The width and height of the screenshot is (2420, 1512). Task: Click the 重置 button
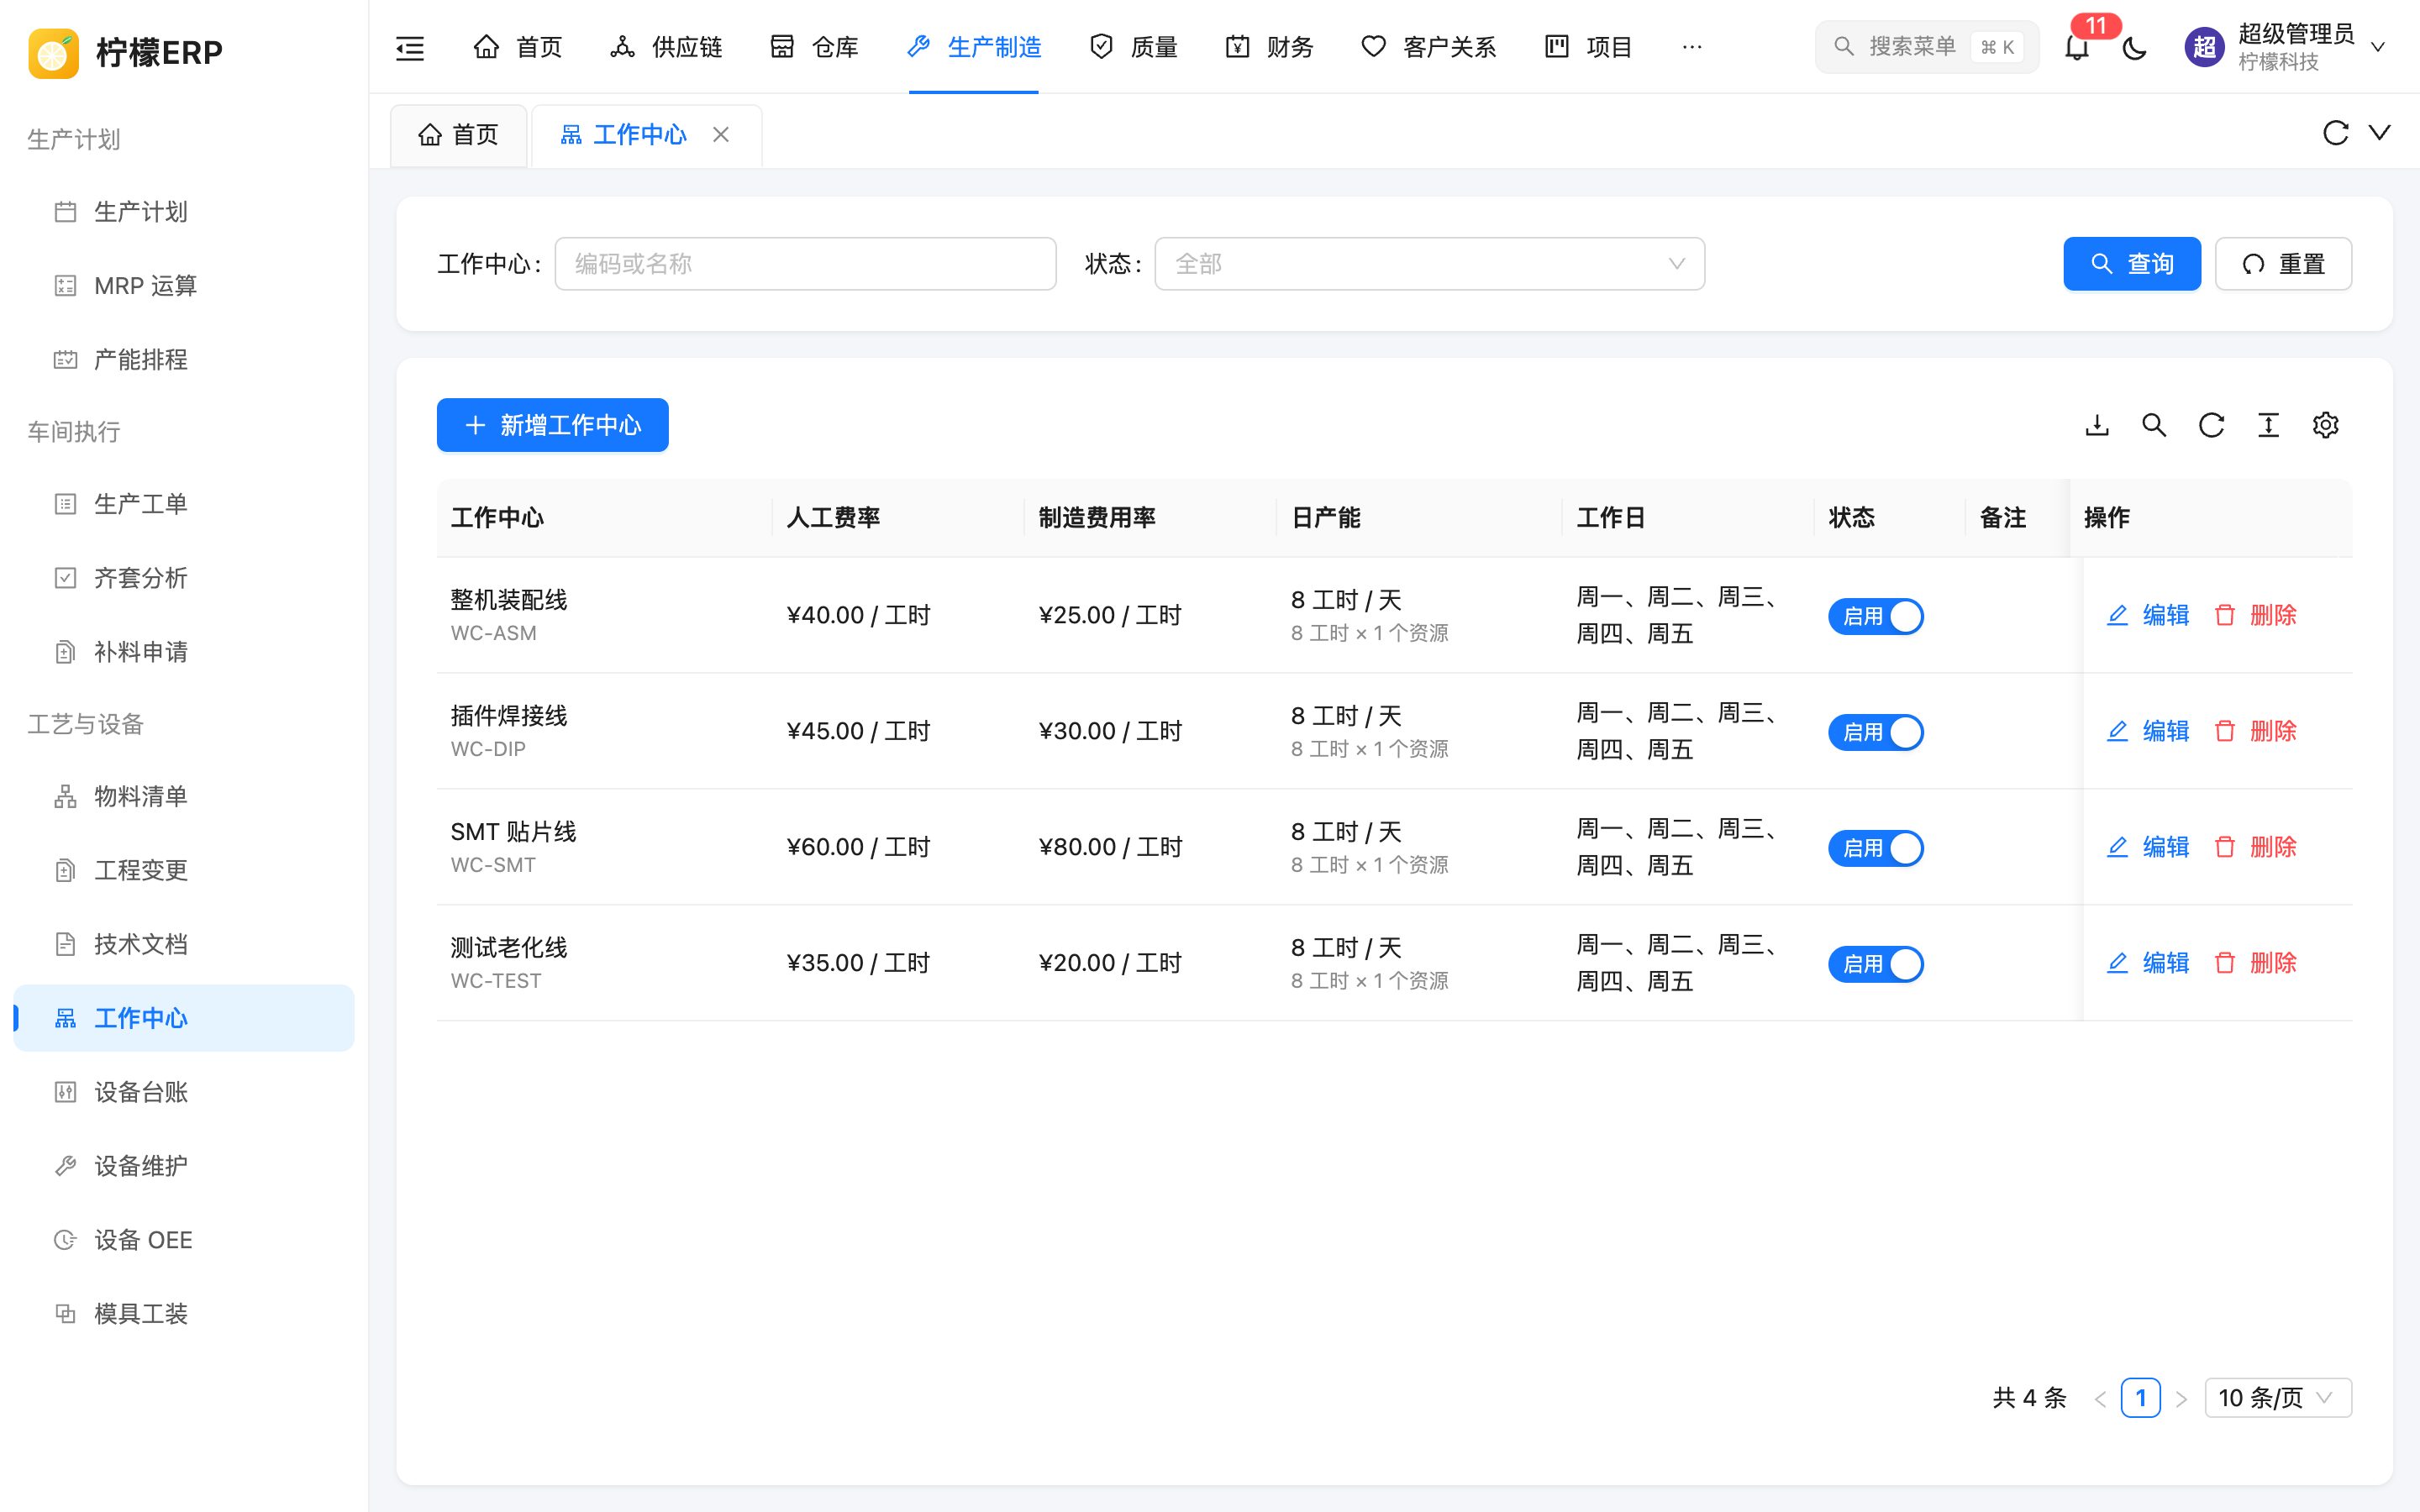coord(2283,264)
